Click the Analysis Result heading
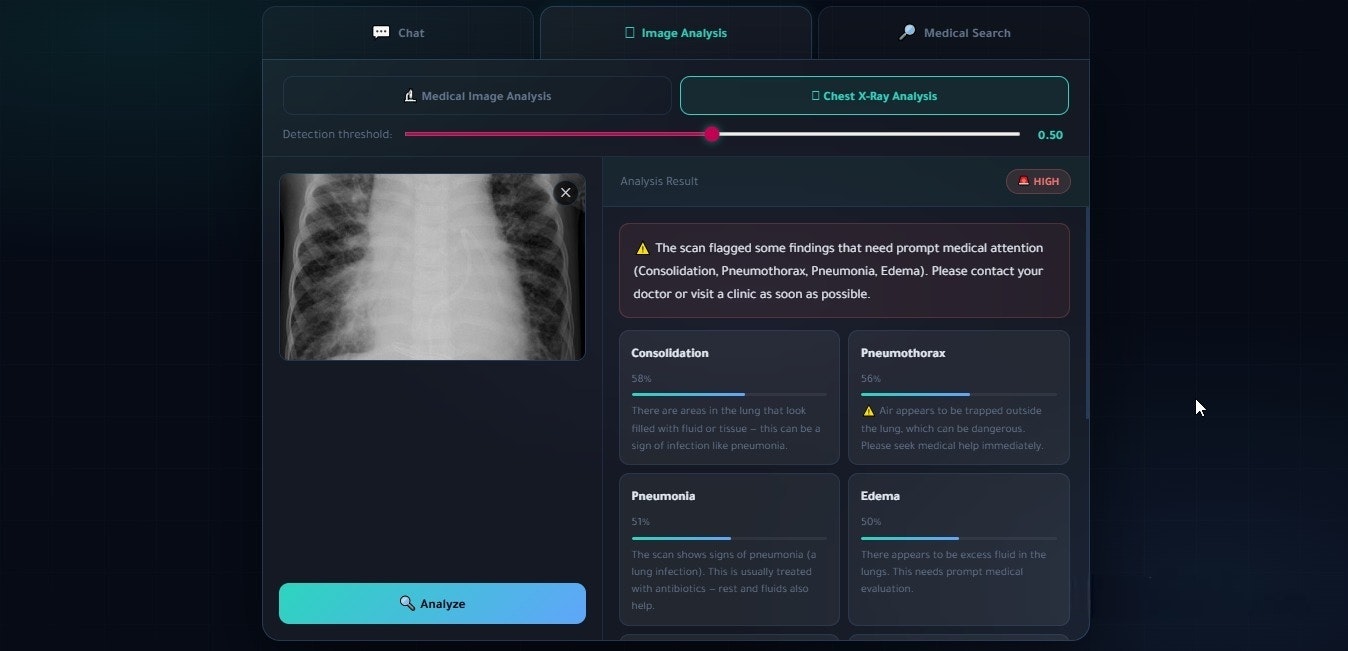 [x=659, y=181]
